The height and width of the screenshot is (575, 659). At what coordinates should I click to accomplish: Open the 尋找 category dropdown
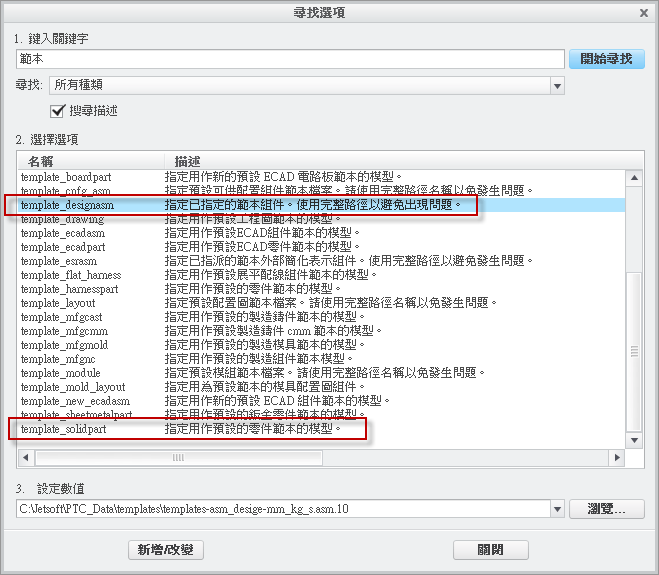tap(557, 86)
